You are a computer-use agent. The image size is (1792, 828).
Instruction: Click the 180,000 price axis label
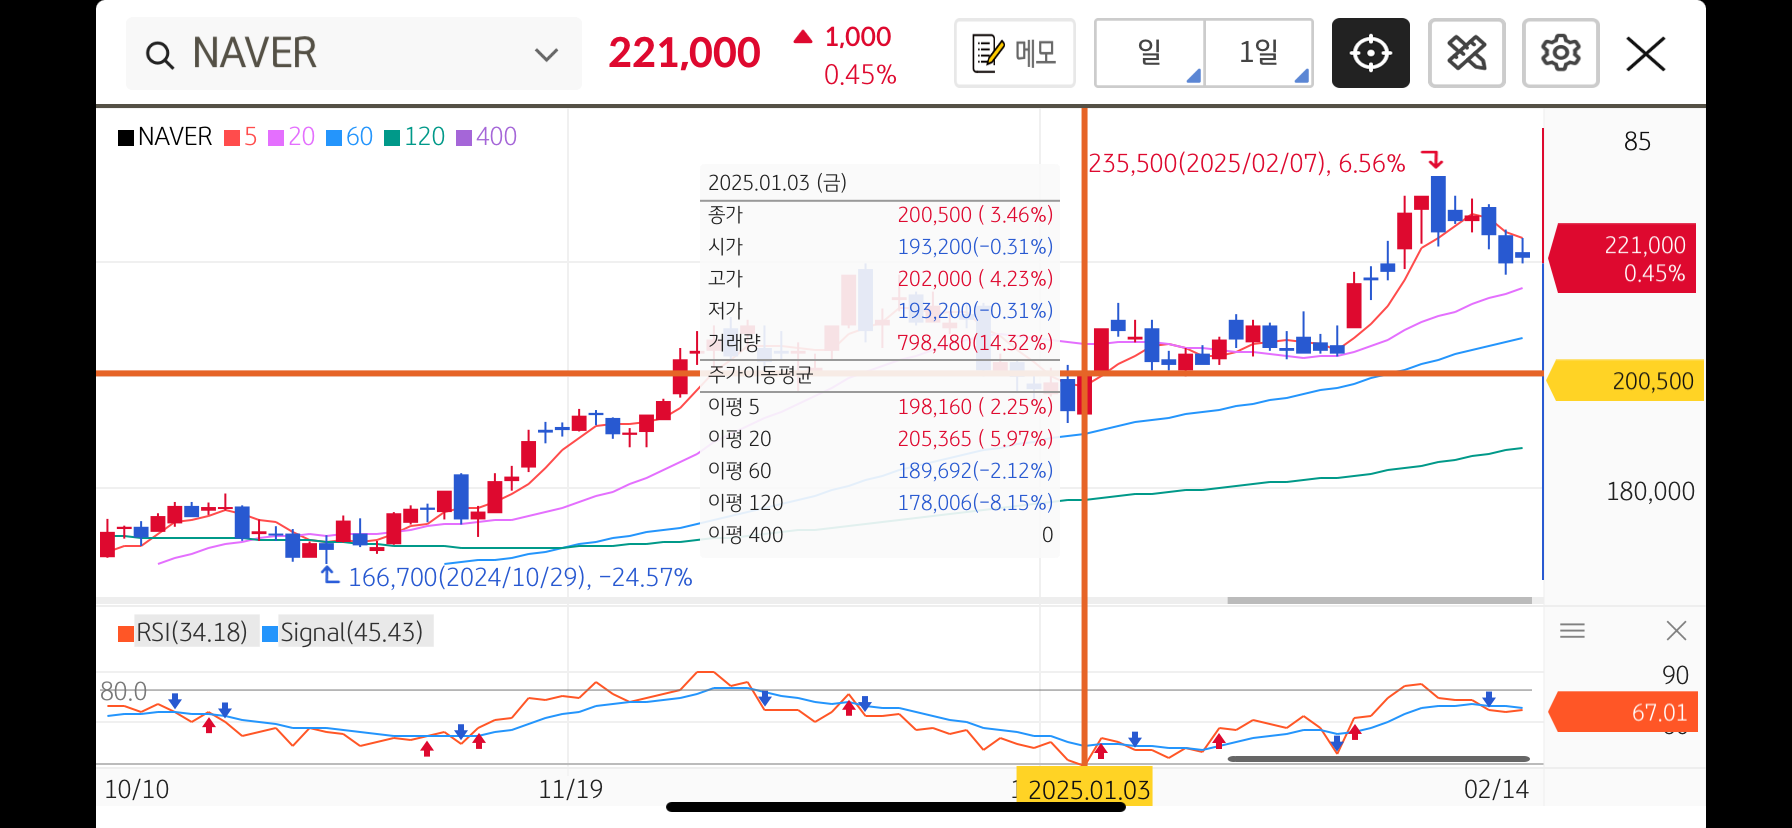[1650, 491]
